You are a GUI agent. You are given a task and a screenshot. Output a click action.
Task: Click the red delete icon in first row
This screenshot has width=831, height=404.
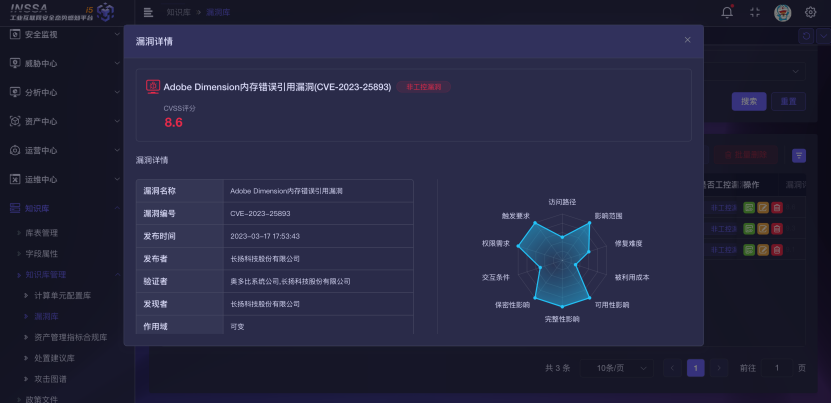[x=776, y=207]
